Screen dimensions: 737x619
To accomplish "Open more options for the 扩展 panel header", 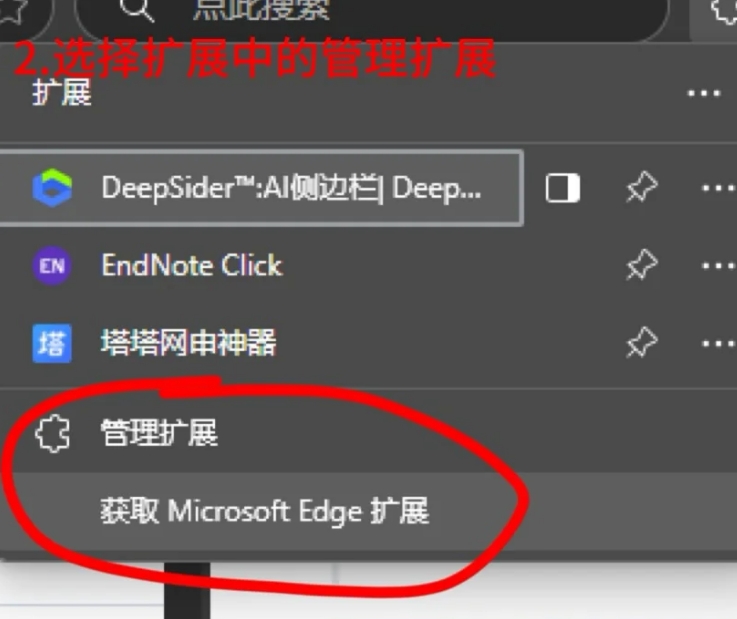I will click(704, 93).
